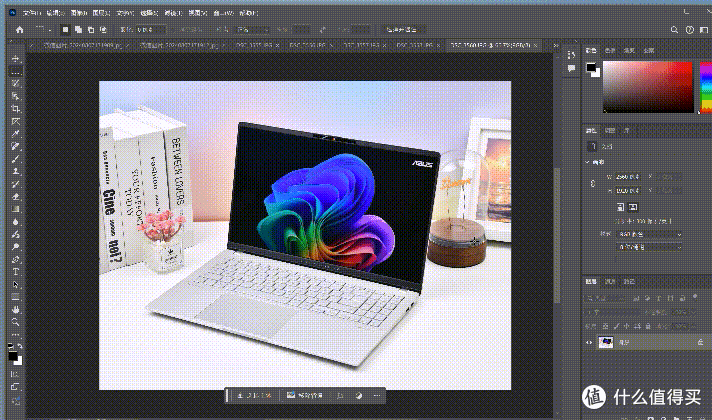Click the Home icon in options bar
Viewport: 712px width, 420px height.
coord(20,30)
